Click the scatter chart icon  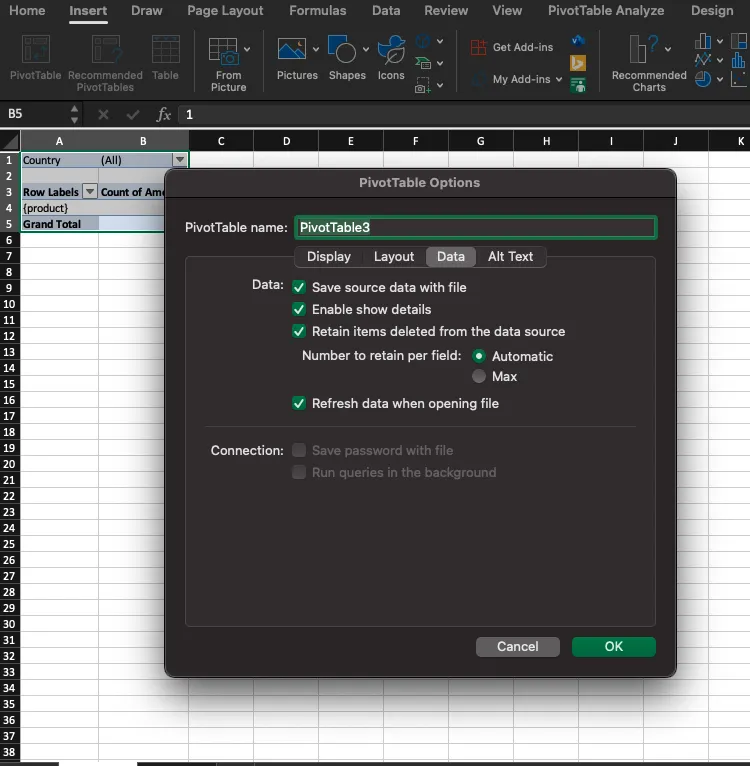coord(739,79)
